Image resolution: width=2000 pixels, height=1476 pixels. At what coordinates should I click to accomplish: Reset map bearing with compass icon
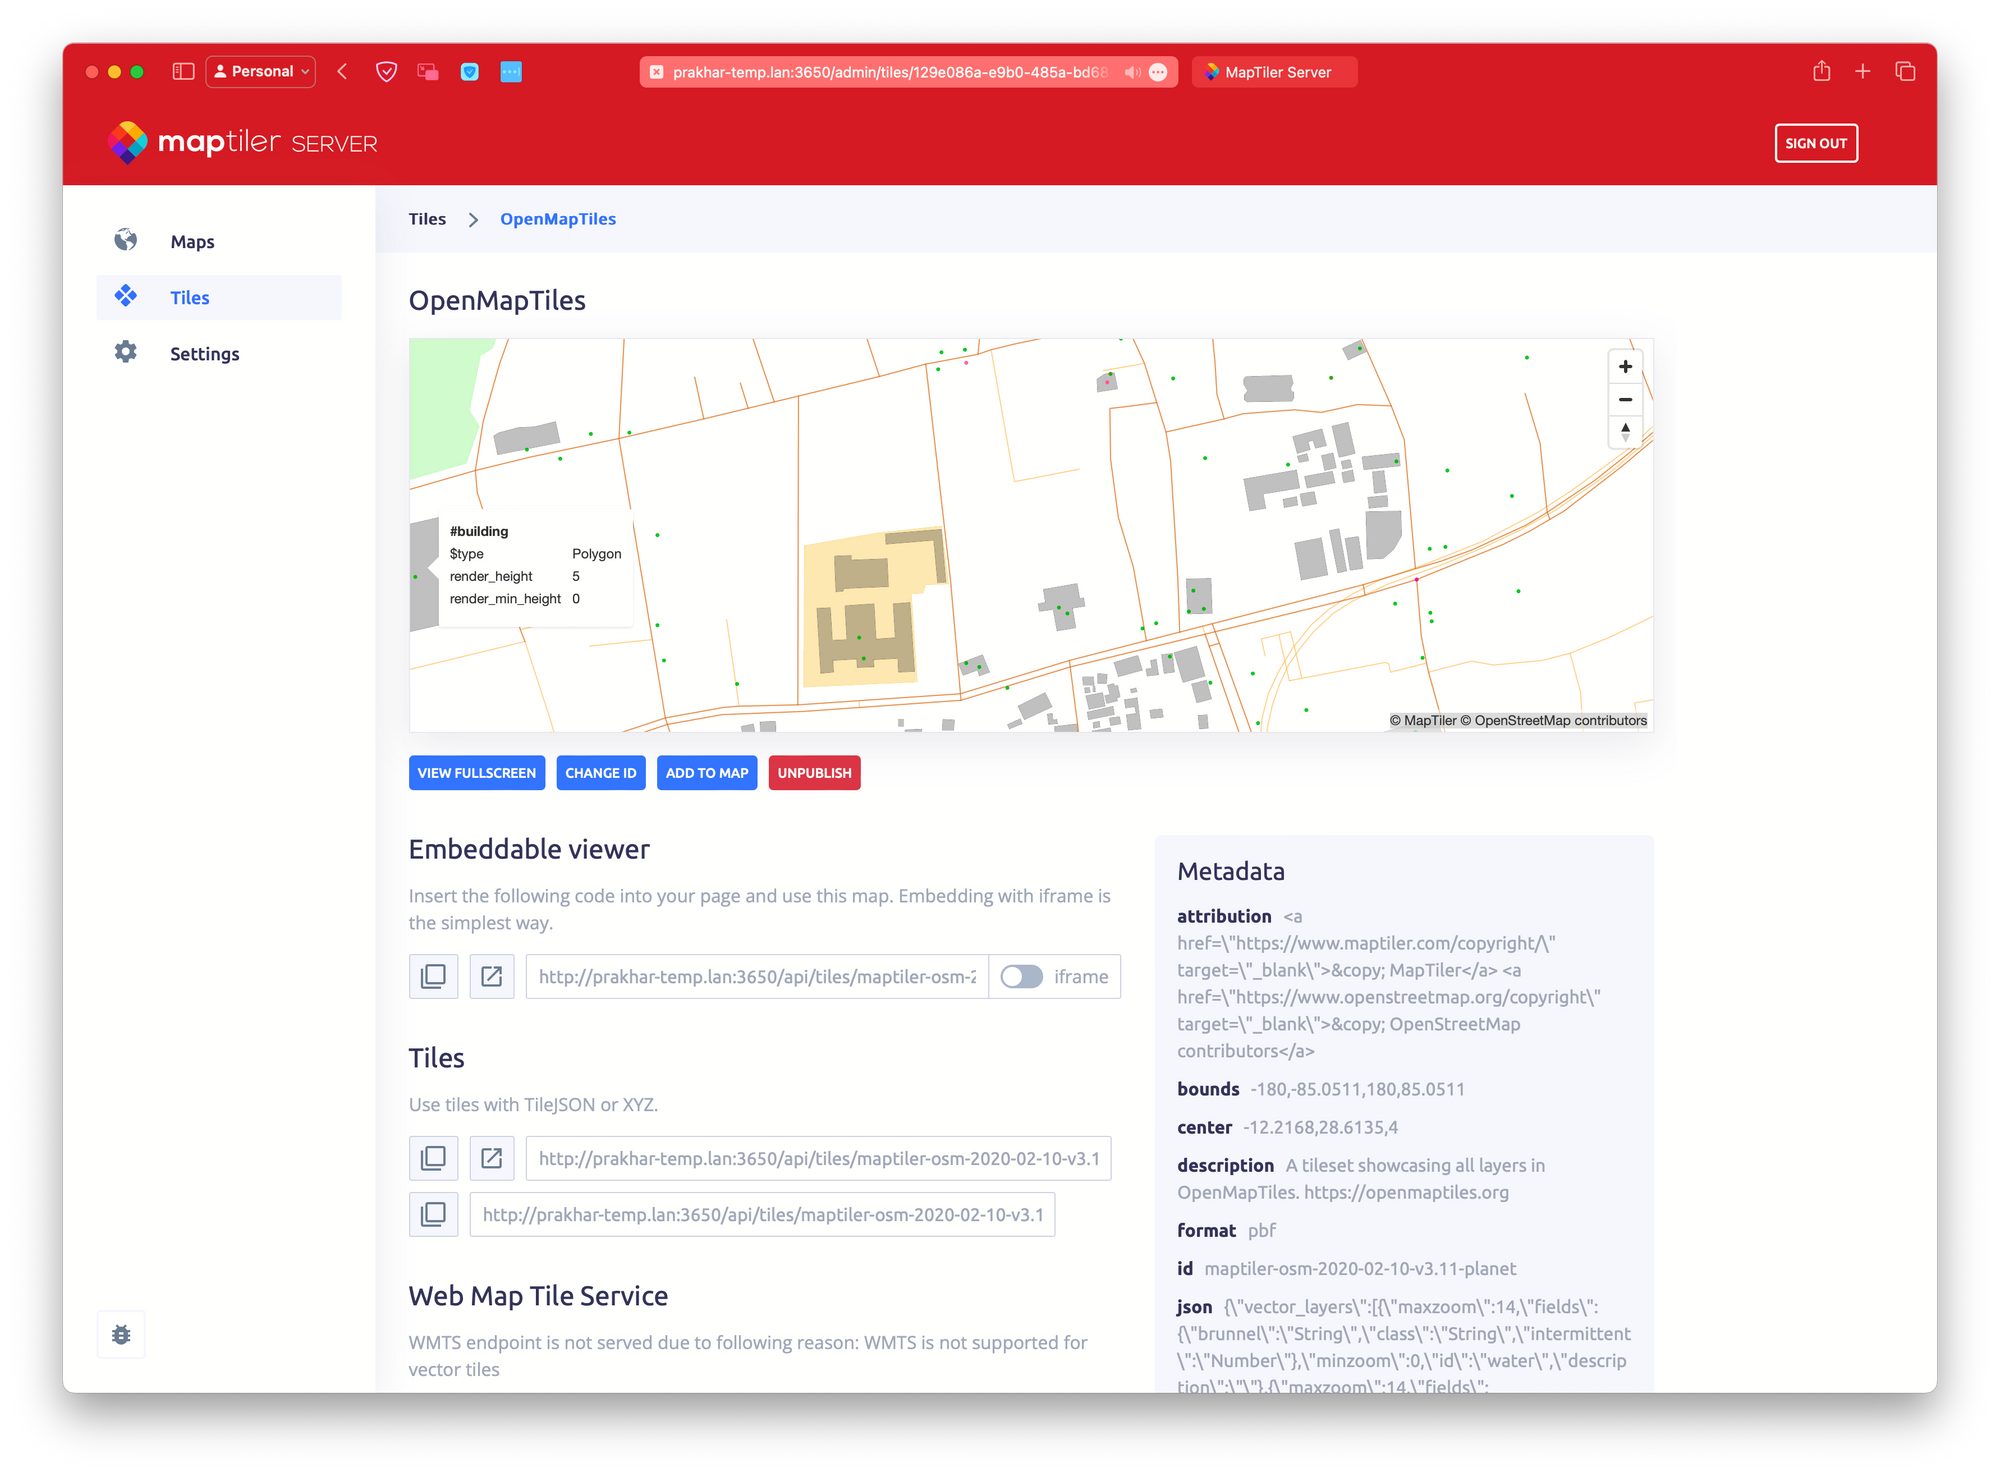click(x=1625, y=432)
